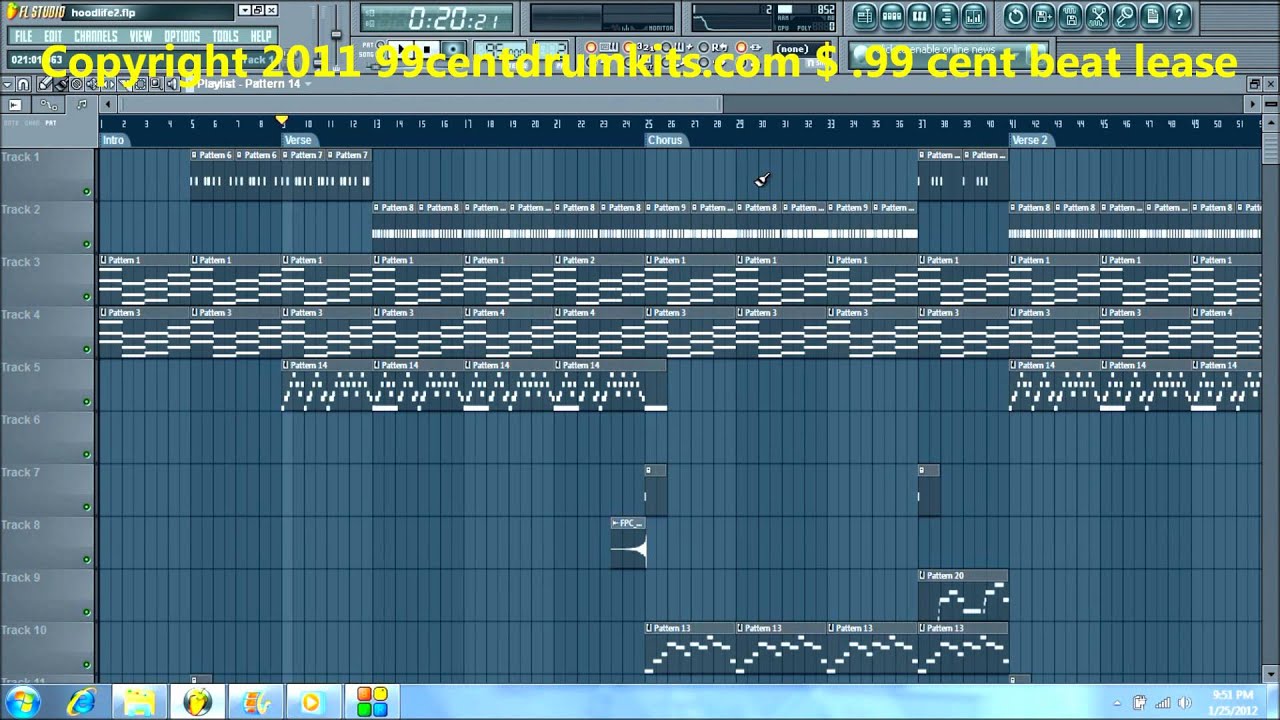The width and height of the screenshot is (1280, 720).
Task: Click Render as audio file icon
Action: [1070, 16]
